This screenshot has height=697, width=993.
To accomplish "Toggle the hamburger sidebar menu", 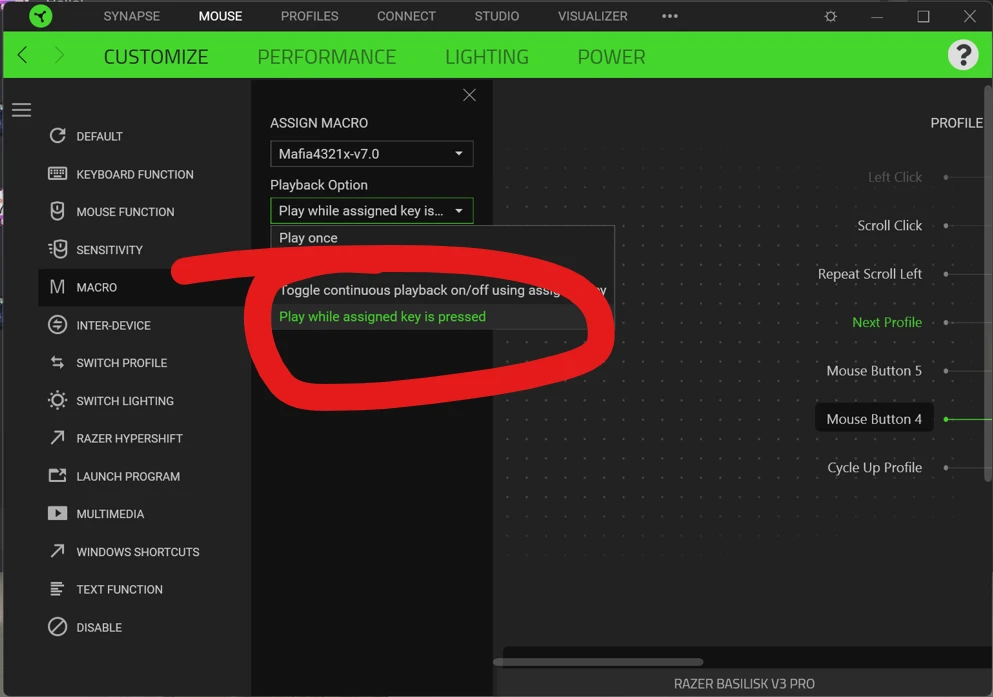I will click(22, 110).
